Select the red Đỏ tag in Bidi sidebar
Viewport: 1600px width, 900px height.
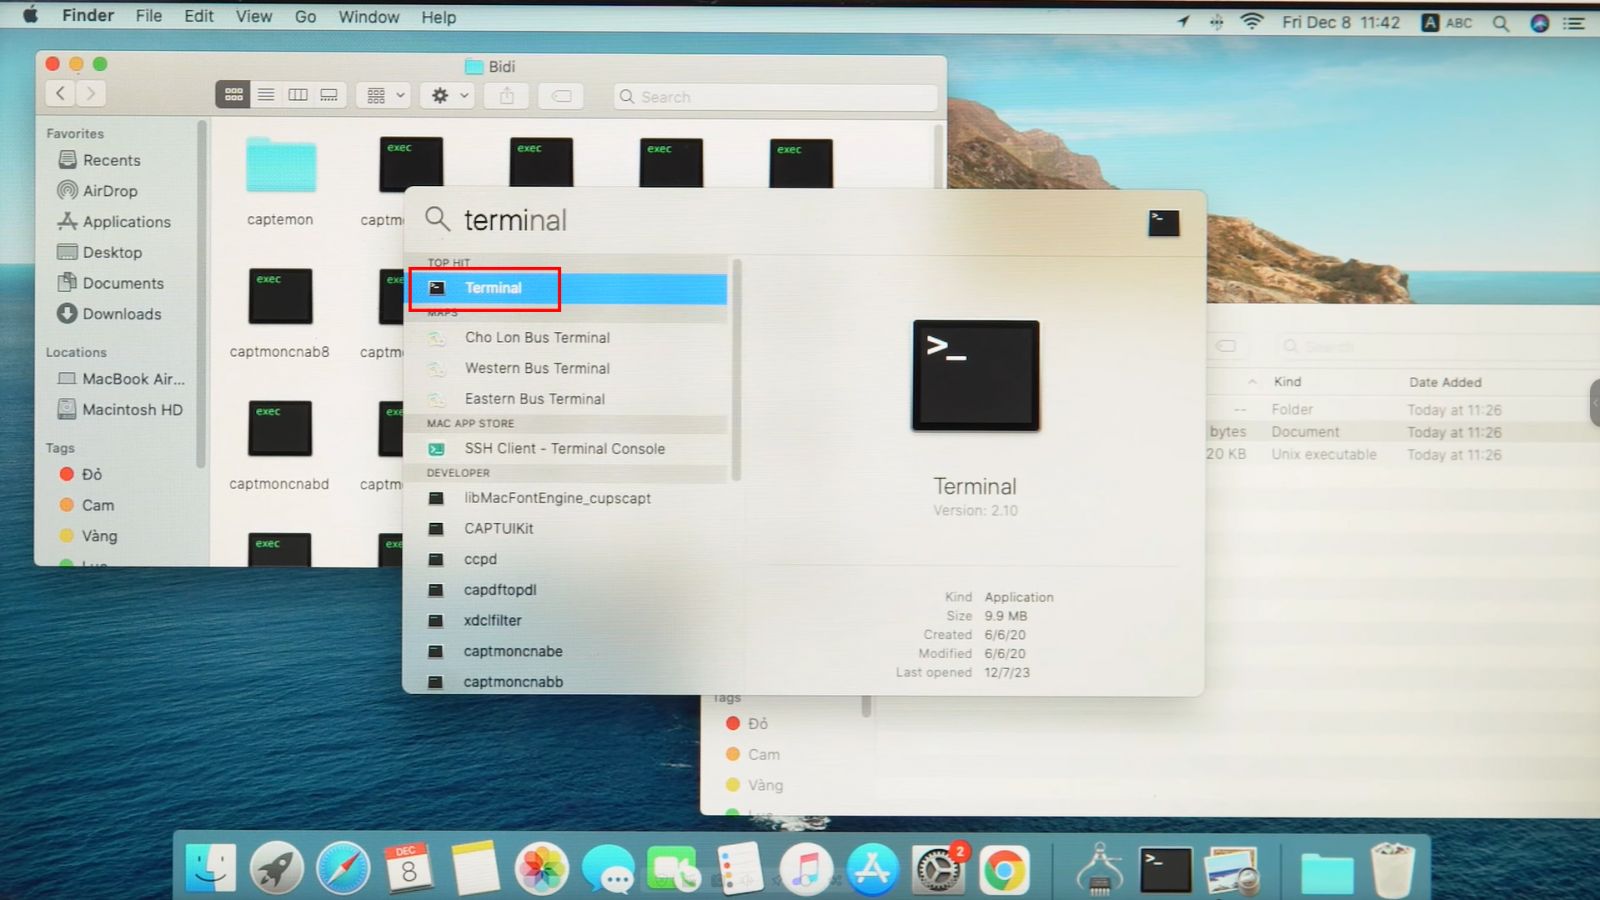pos(80,475)
